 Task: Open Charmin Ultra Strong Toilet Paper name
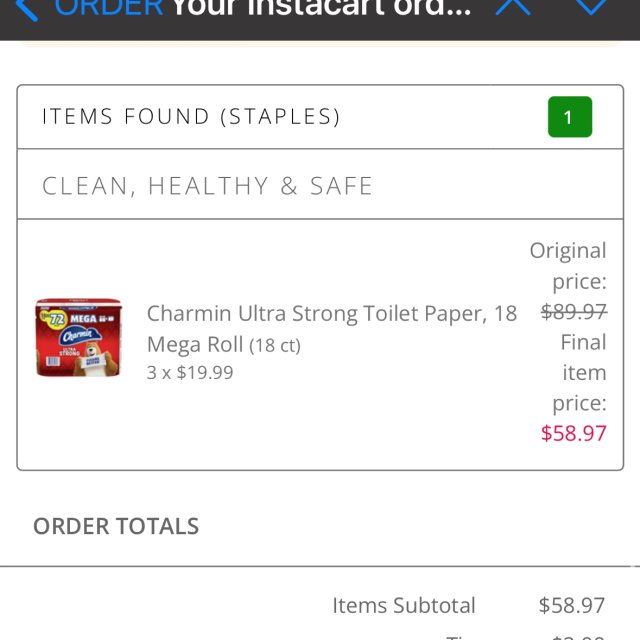(331, 314)
